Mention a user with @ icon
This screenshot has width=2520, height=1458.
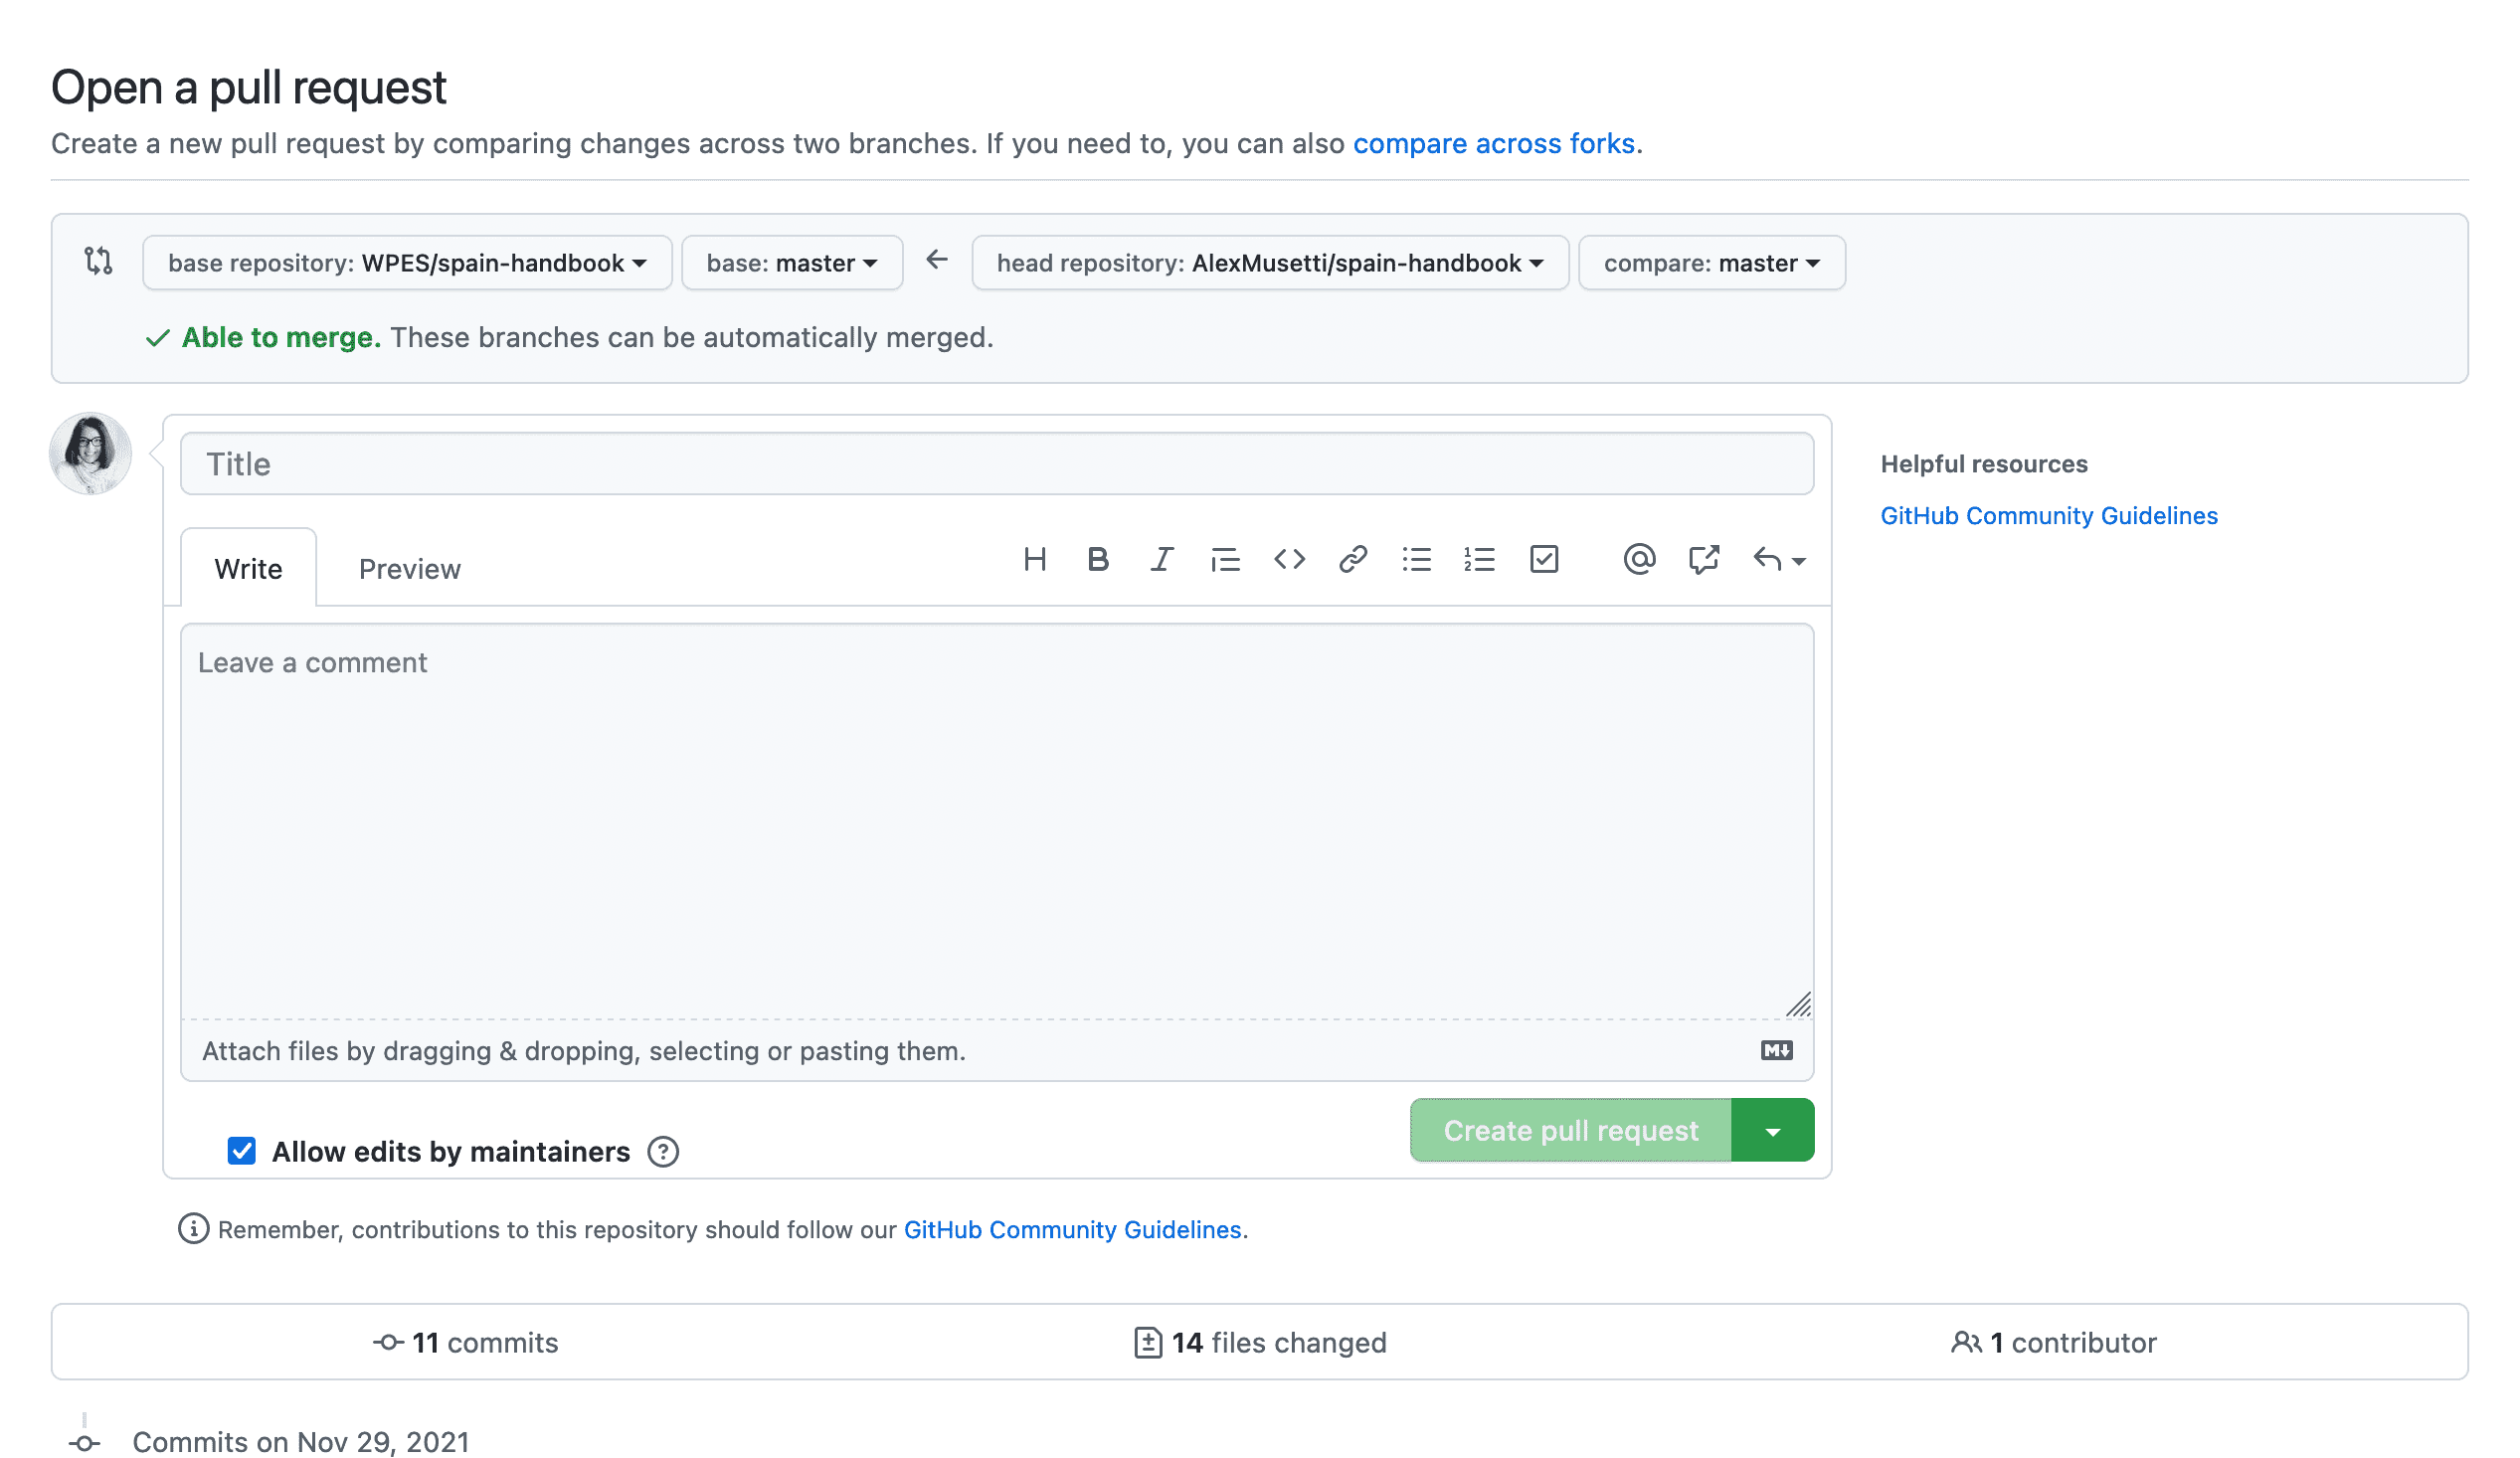[1639, 559]
